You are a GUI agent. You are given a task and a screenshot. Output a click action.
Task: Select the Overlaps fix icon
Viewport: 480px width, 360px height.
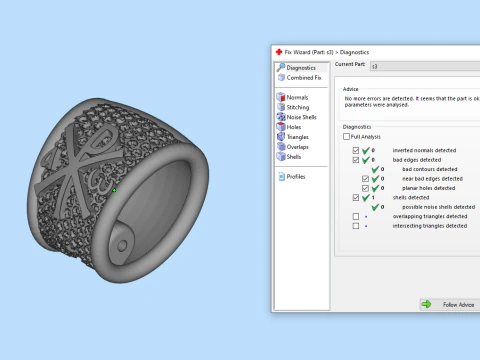coord(281,147)
